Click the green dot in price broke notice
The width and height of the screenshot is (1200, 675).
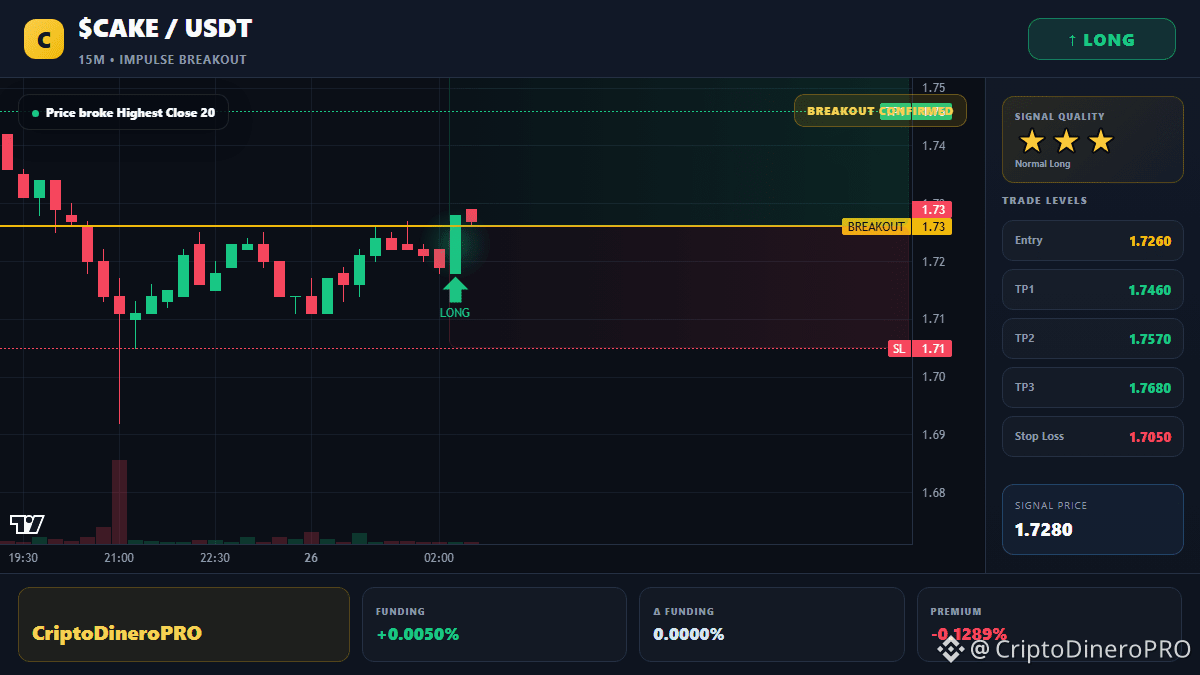(x=36, y=113)
